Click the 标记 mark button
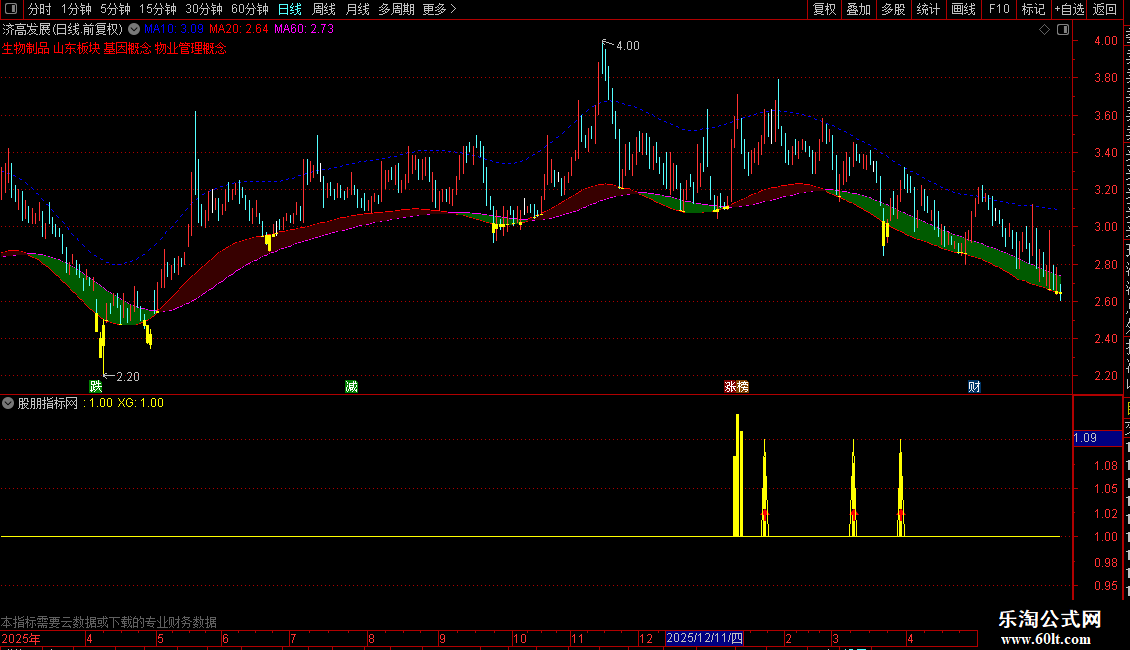The width and height of the screenshot is (1130, 650). pos(1033,9)
